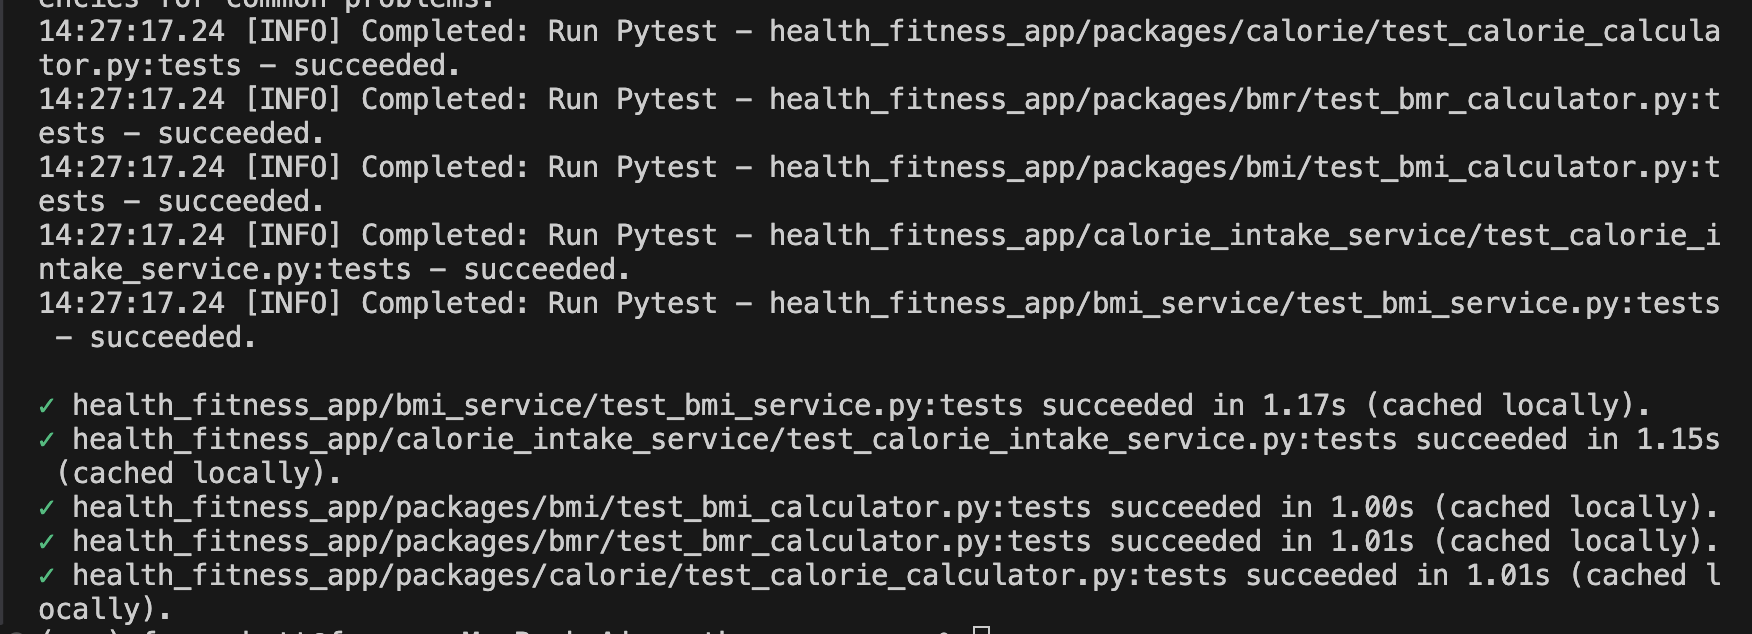Screen dimensions: 1752x634
Task: Click the [INFO] tag on the bmr log line
Action: click(x=293, y=100)
